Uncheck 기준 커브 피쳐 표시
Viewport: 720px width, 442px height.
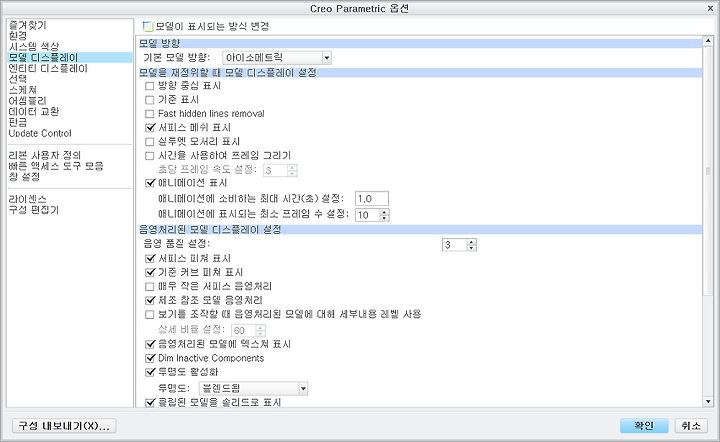click(x=149, y=273)
